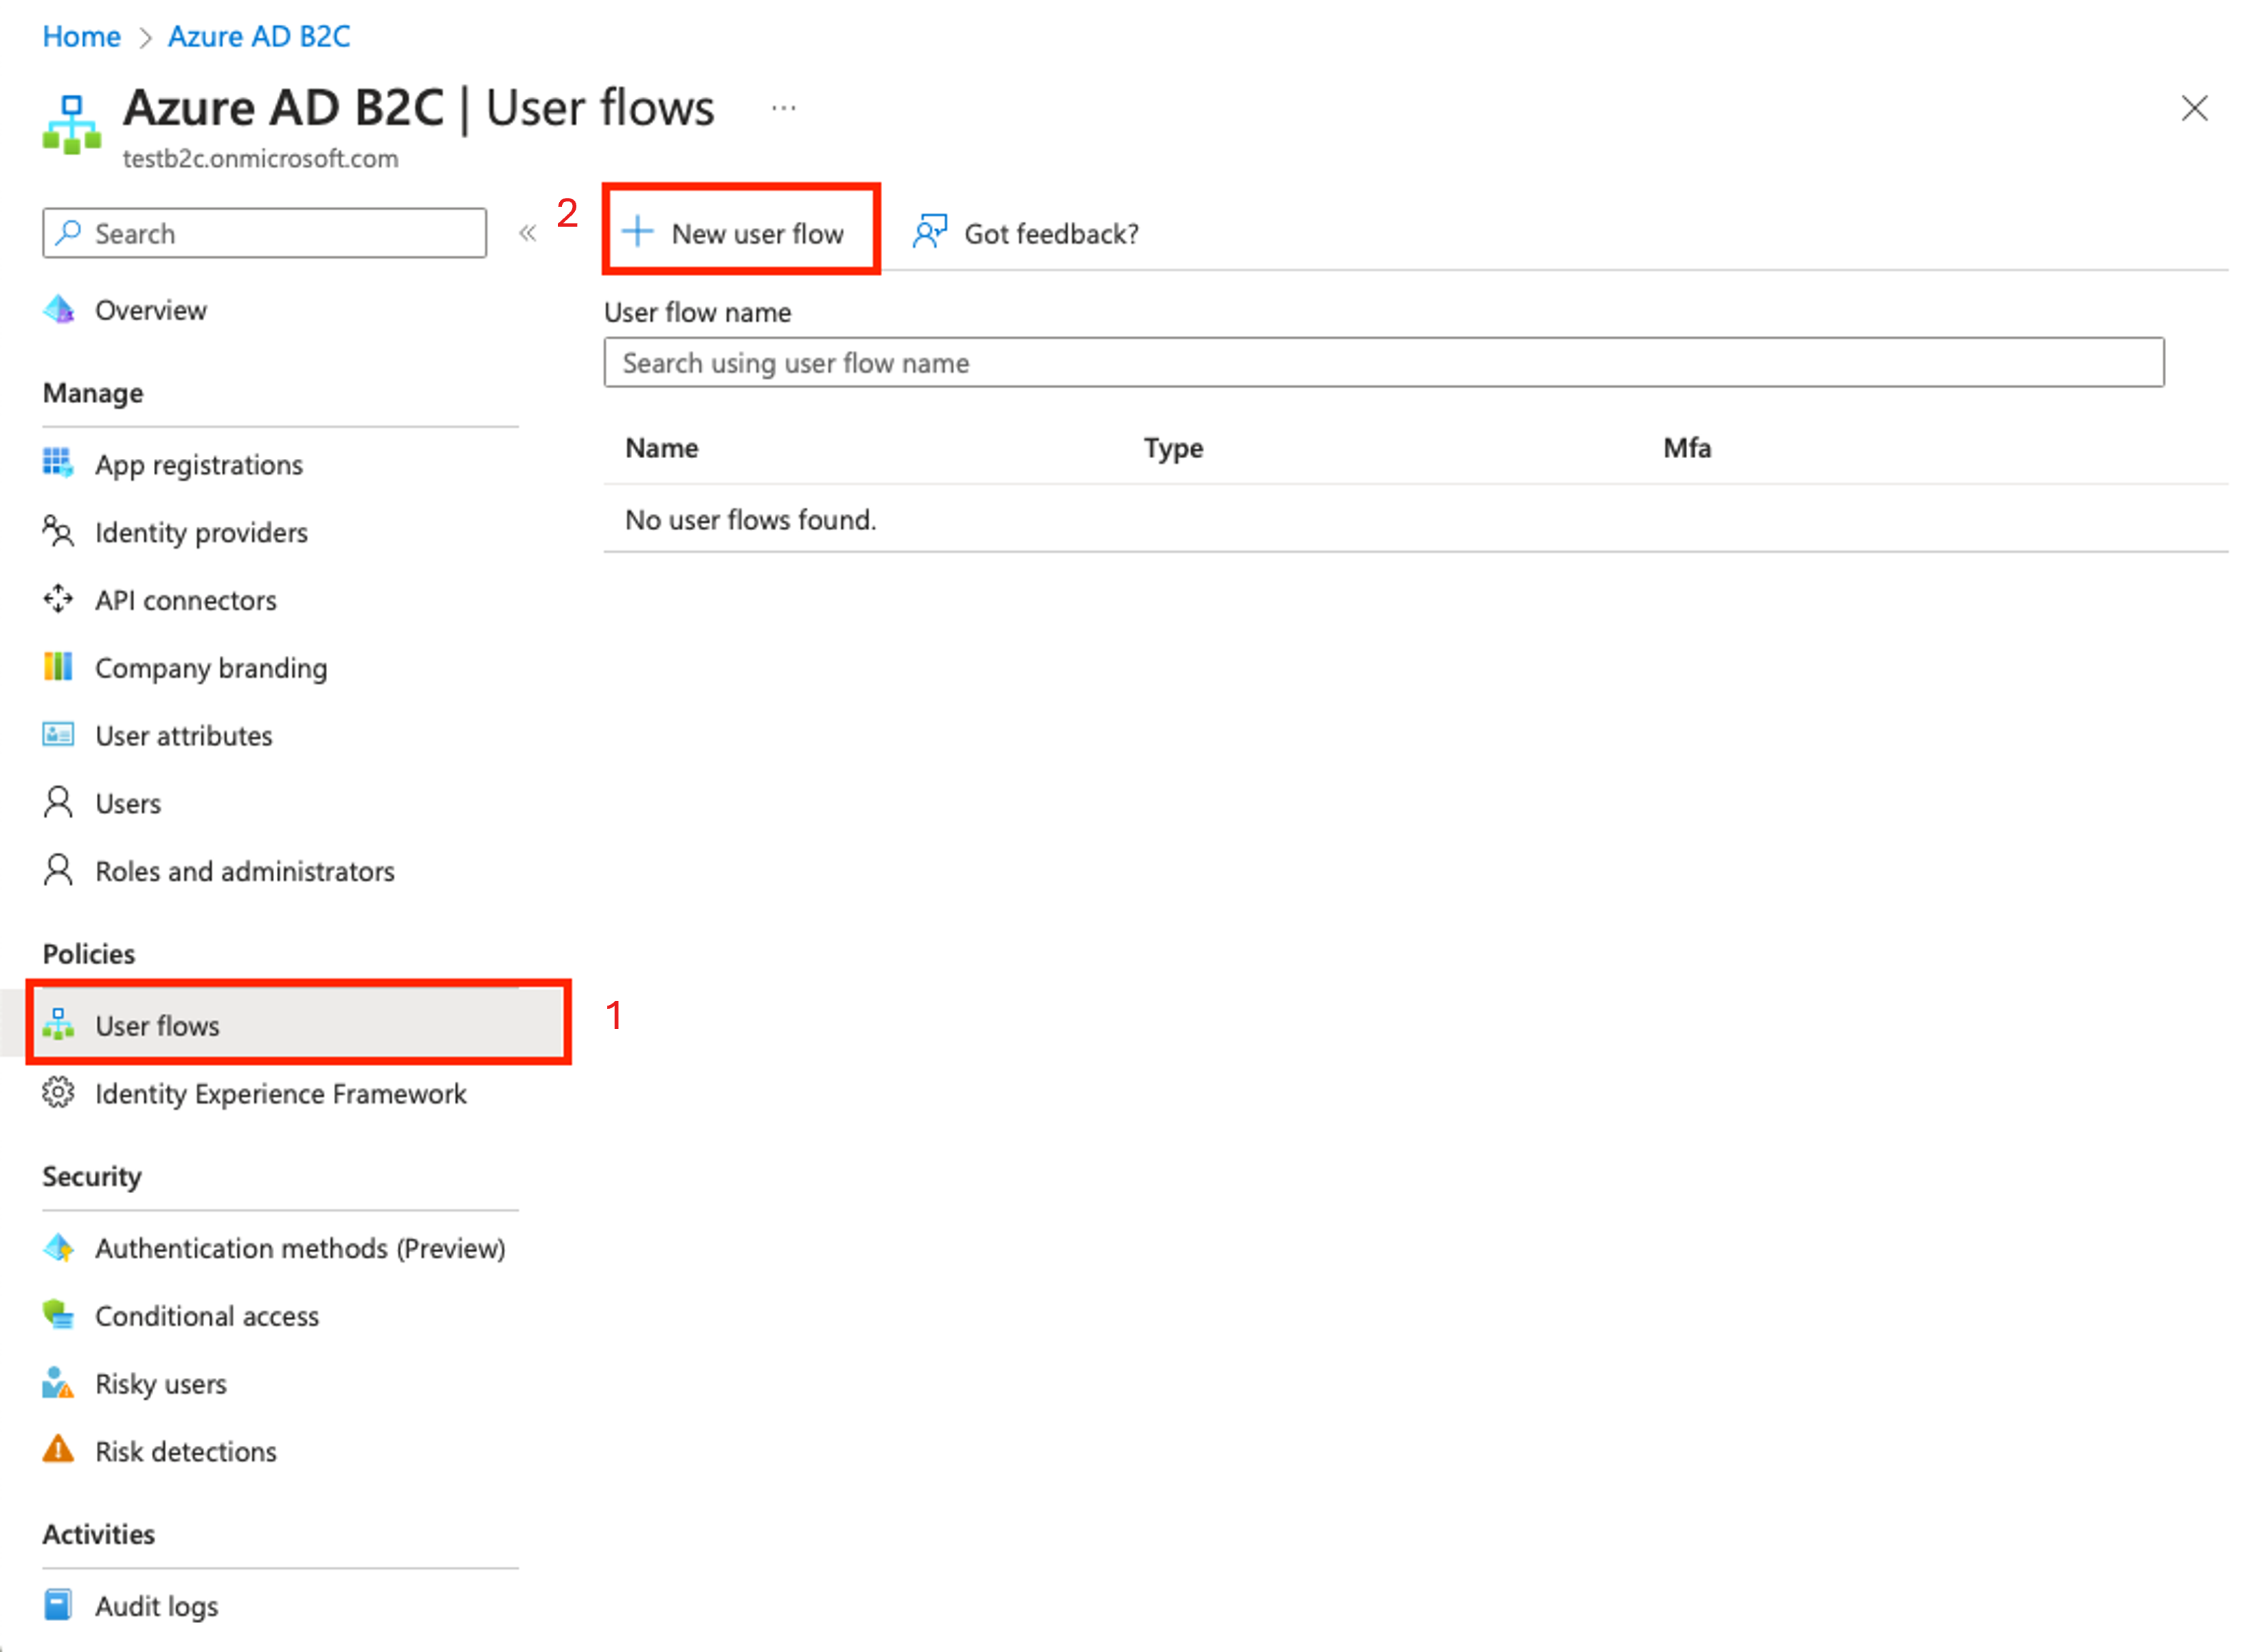Screen dimensions: 2267x1652
Task: Click the Got feedback person icon
Action: tap(929, 232)
